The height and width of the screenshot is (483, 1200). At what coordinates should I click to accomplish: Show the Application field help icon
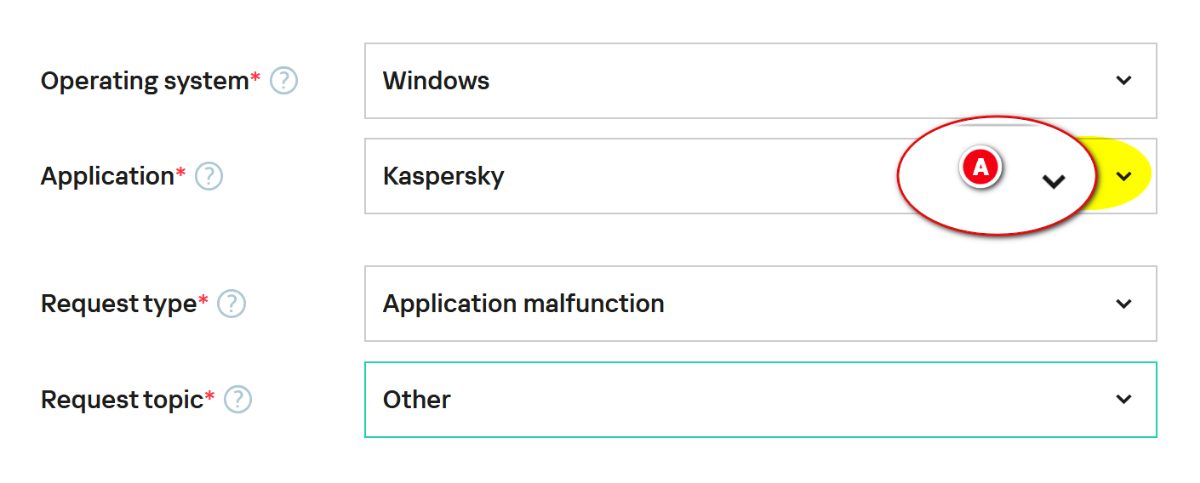click(x=209, y=177)
